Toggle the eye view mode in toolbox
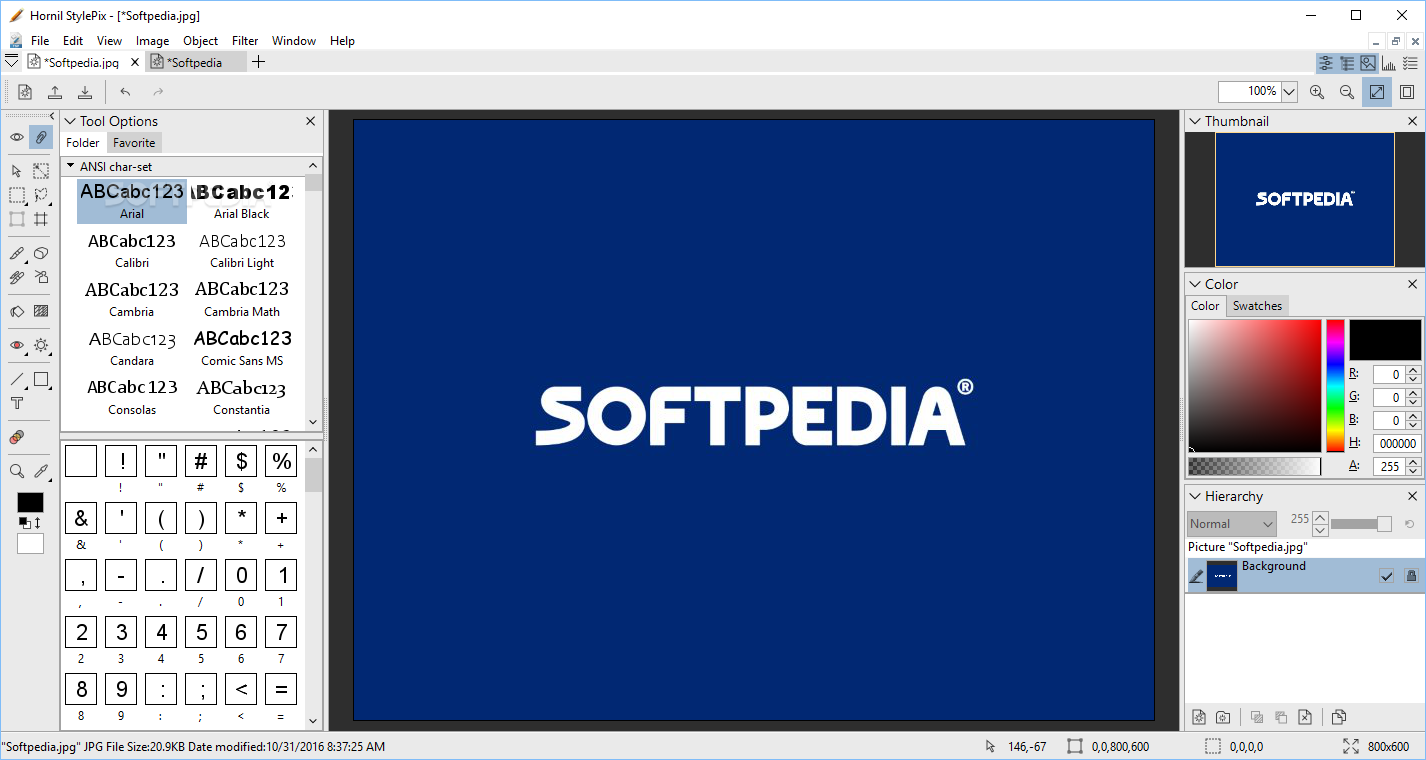 tap(17, 137)
